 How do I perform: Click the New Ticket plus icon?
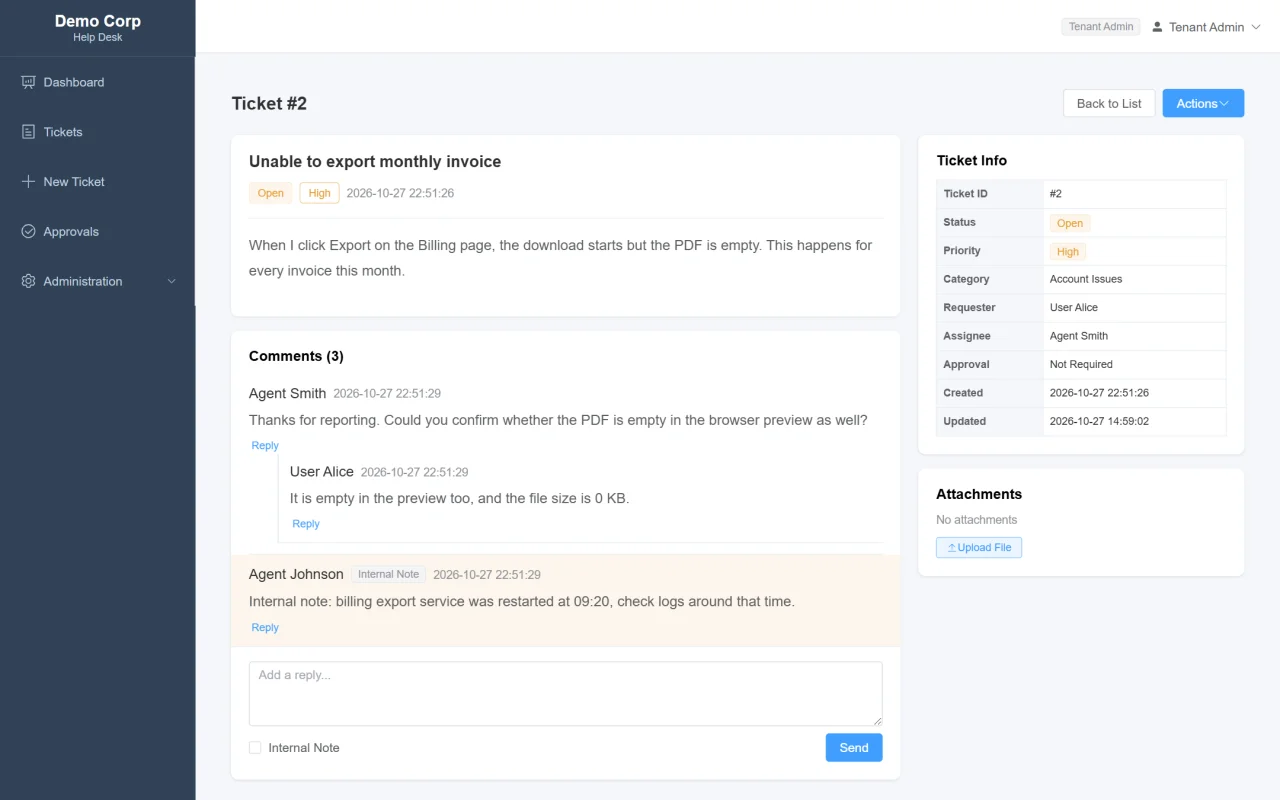tap(28, 182)
